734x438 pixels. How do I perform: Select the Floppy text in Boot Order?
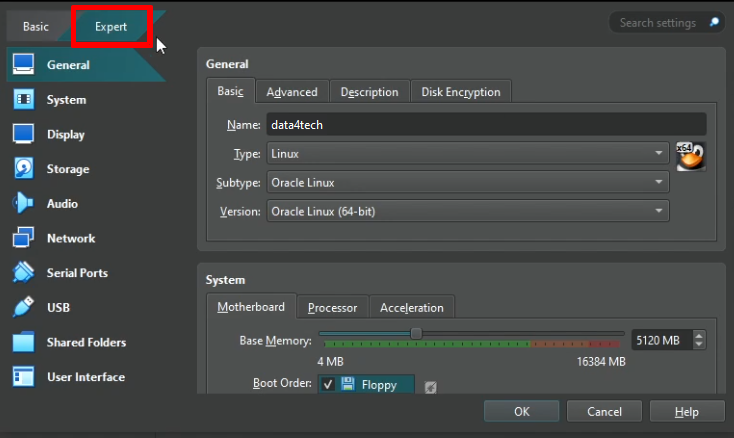click(x=379, y=385)
